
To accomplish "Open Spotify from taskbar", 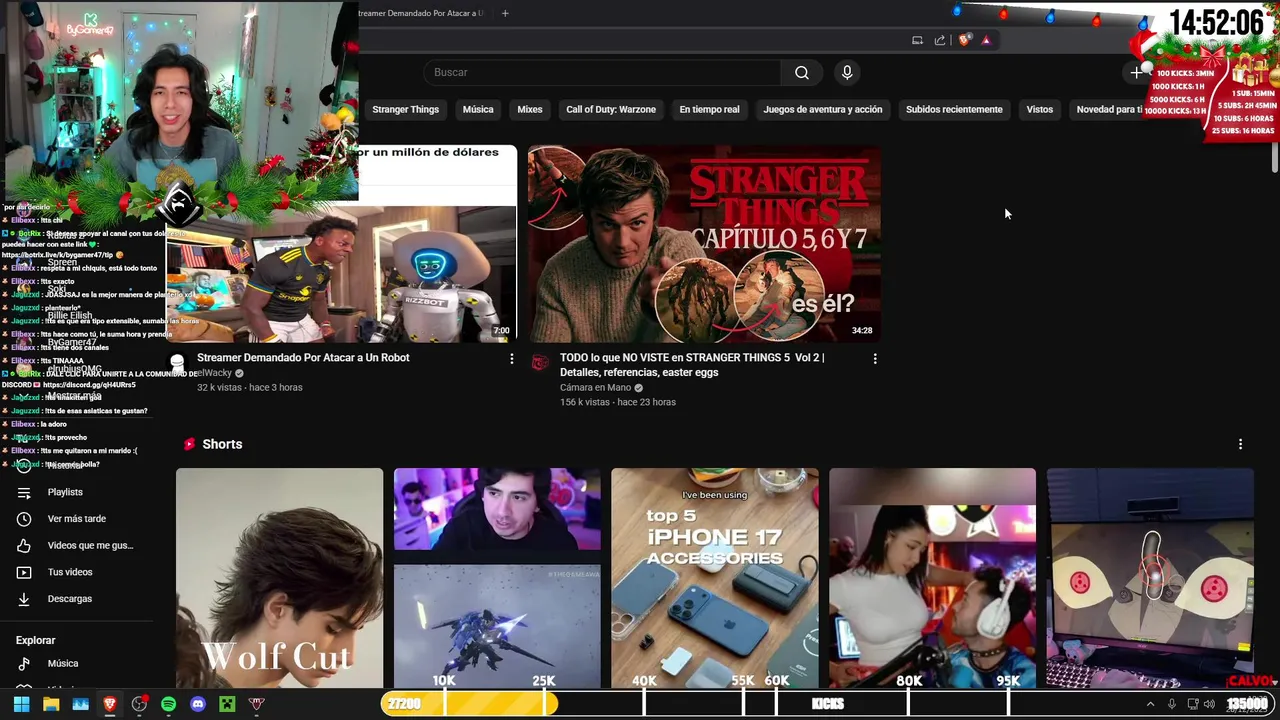I will click(x=168, y=704).
